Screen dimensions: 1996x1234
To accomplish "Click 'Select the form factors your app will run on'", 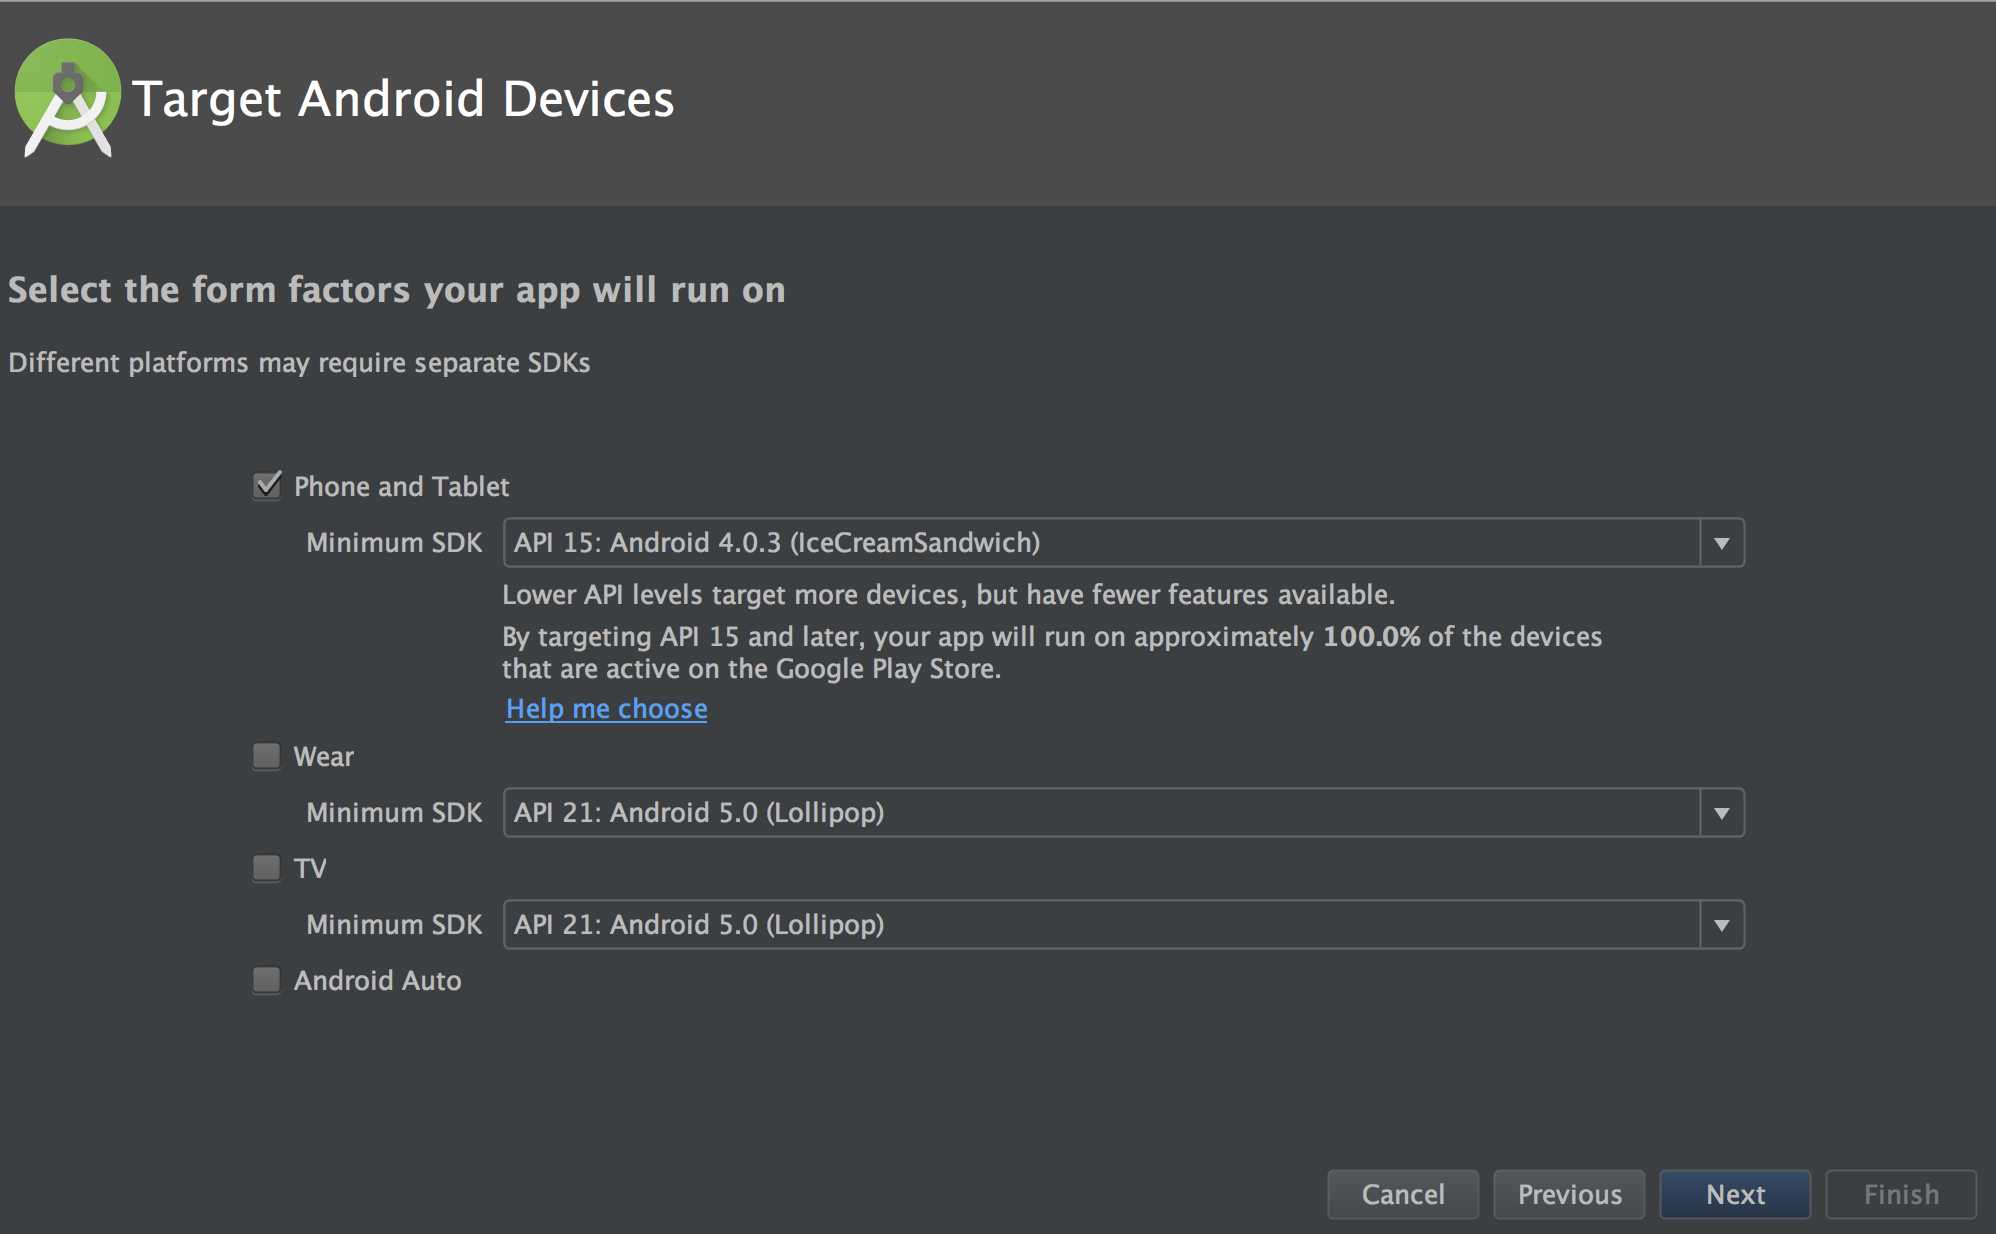I will [x=397, y=290].
